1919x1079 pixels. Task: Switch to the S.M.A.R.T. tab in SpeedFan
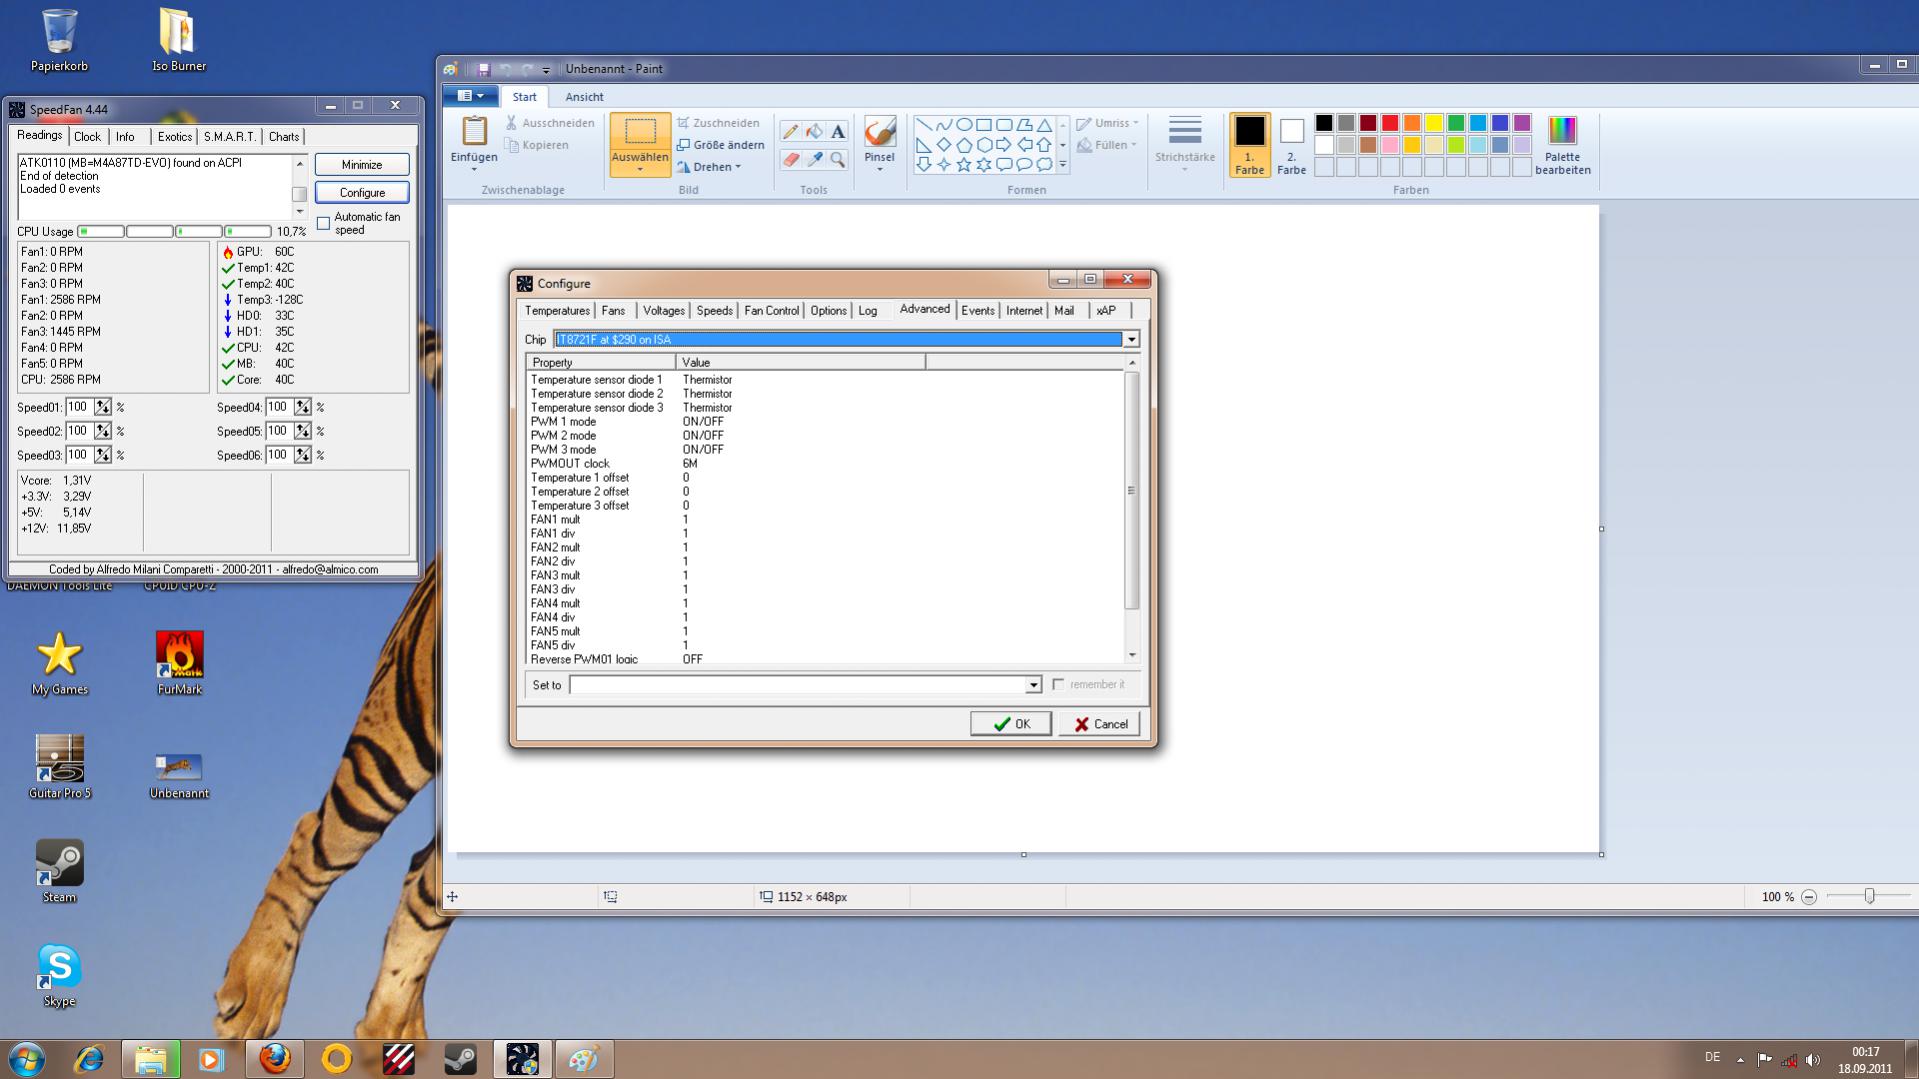point(230,137)
